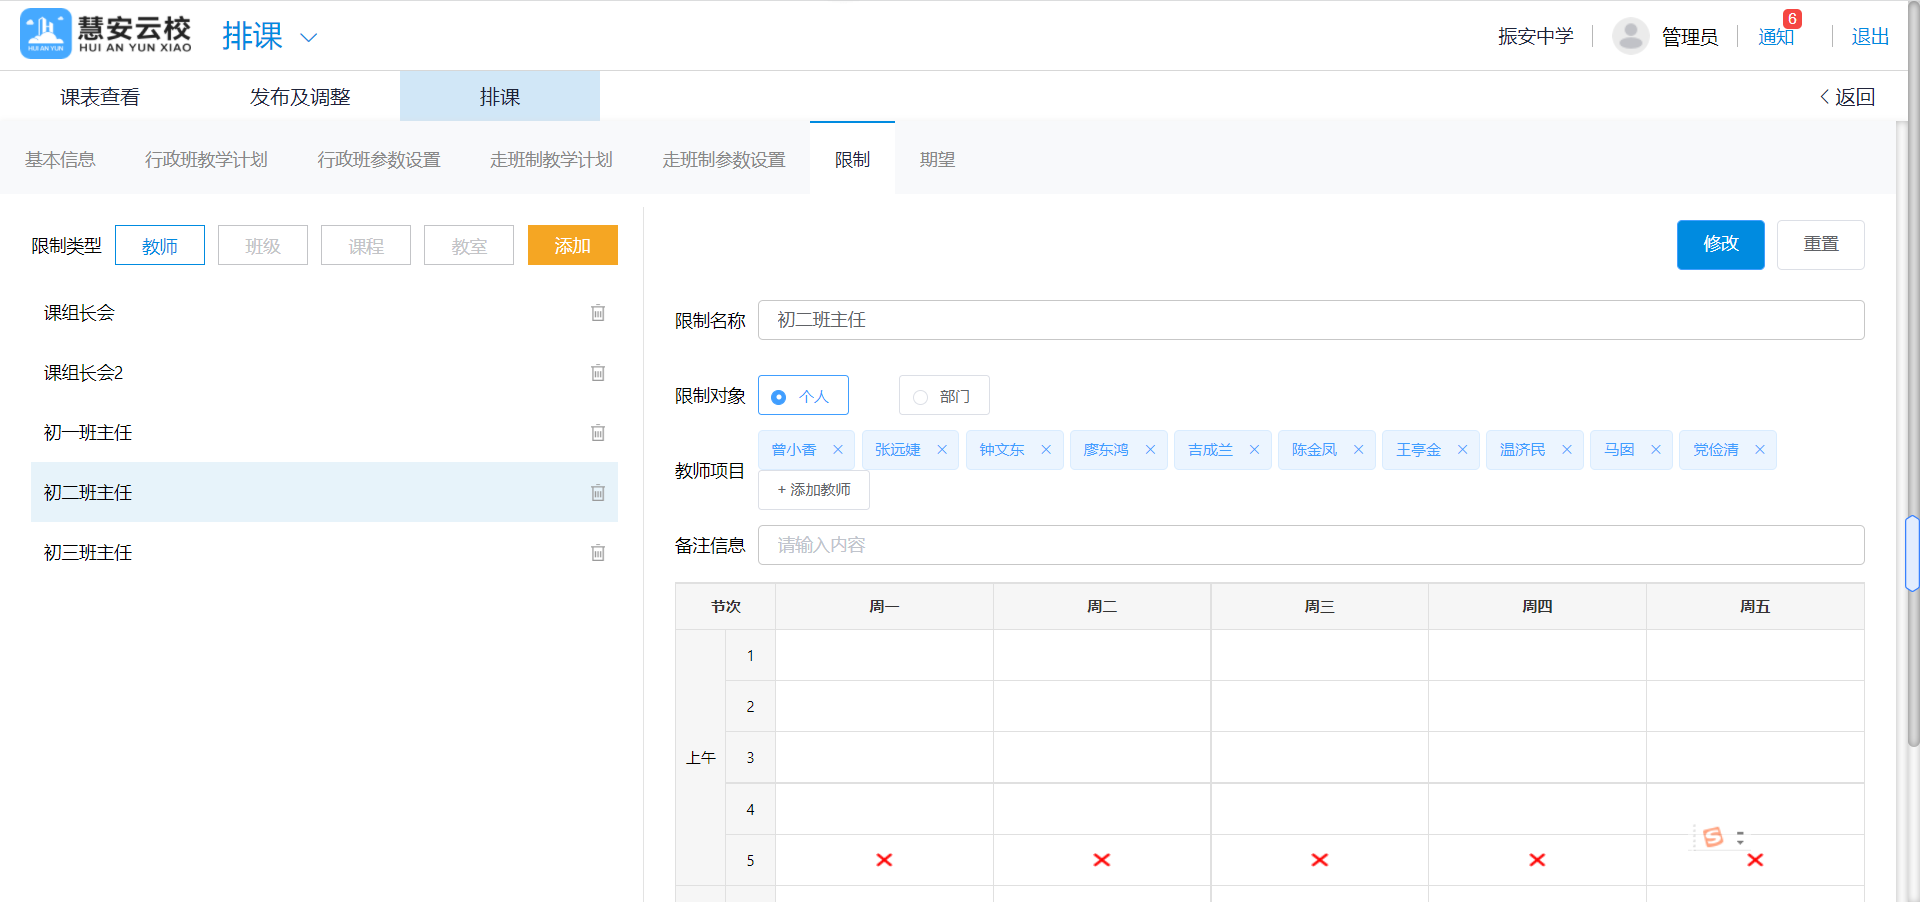Viewport: 1920px width, 902px height.
Task: Select 课组长会2 in restriction list
Action: [324, 373]
